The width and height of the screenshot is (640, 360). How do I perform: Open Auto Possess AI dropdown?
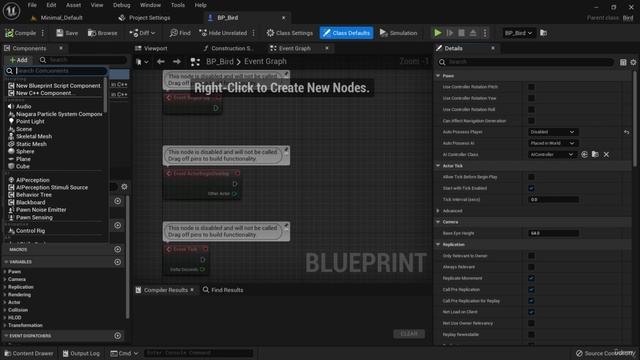[553, 143]
